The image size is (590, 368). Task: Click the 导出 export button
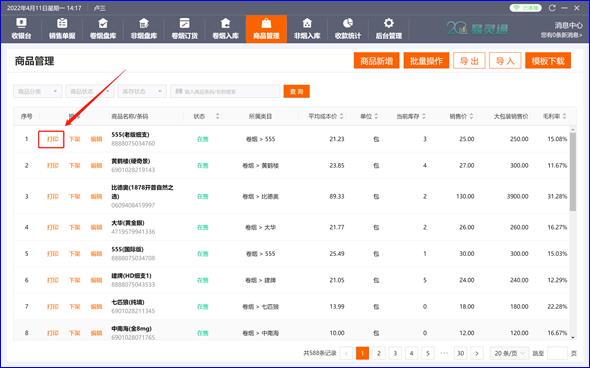[469, 61]
